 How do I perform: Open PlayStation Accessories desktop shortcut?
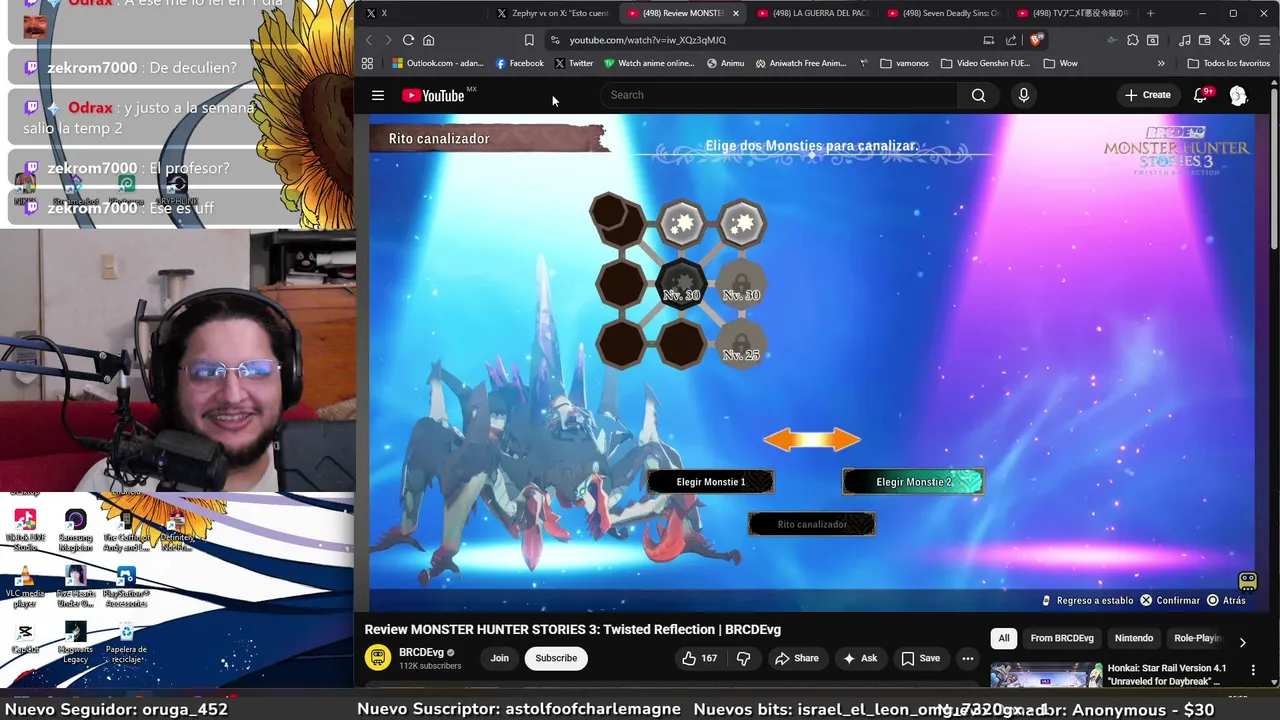coord(126,587)
